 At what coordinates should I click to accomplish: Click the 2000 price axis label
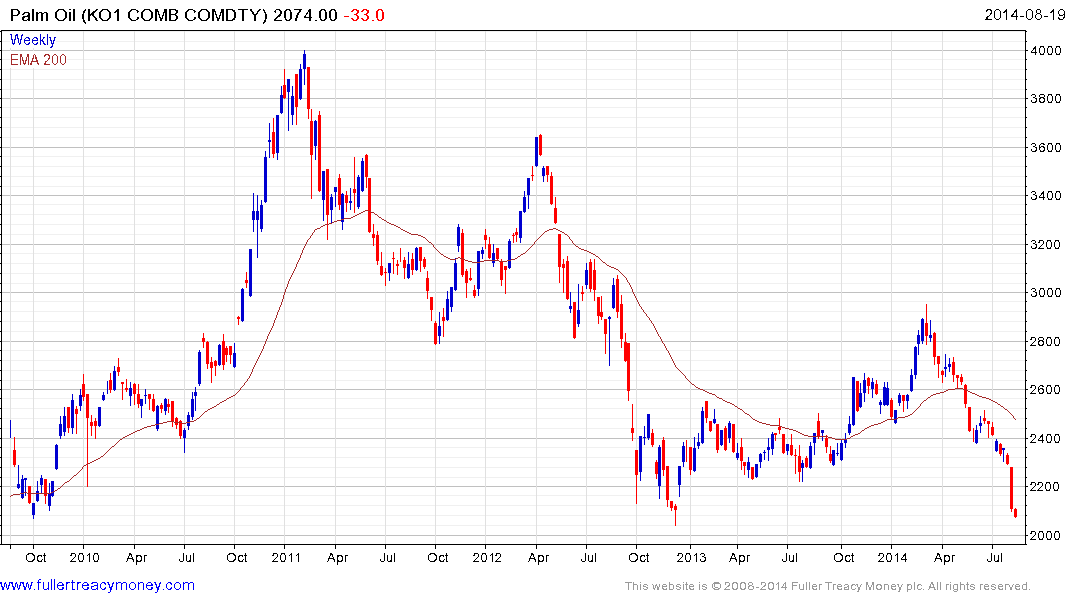tap(1046, 536)
